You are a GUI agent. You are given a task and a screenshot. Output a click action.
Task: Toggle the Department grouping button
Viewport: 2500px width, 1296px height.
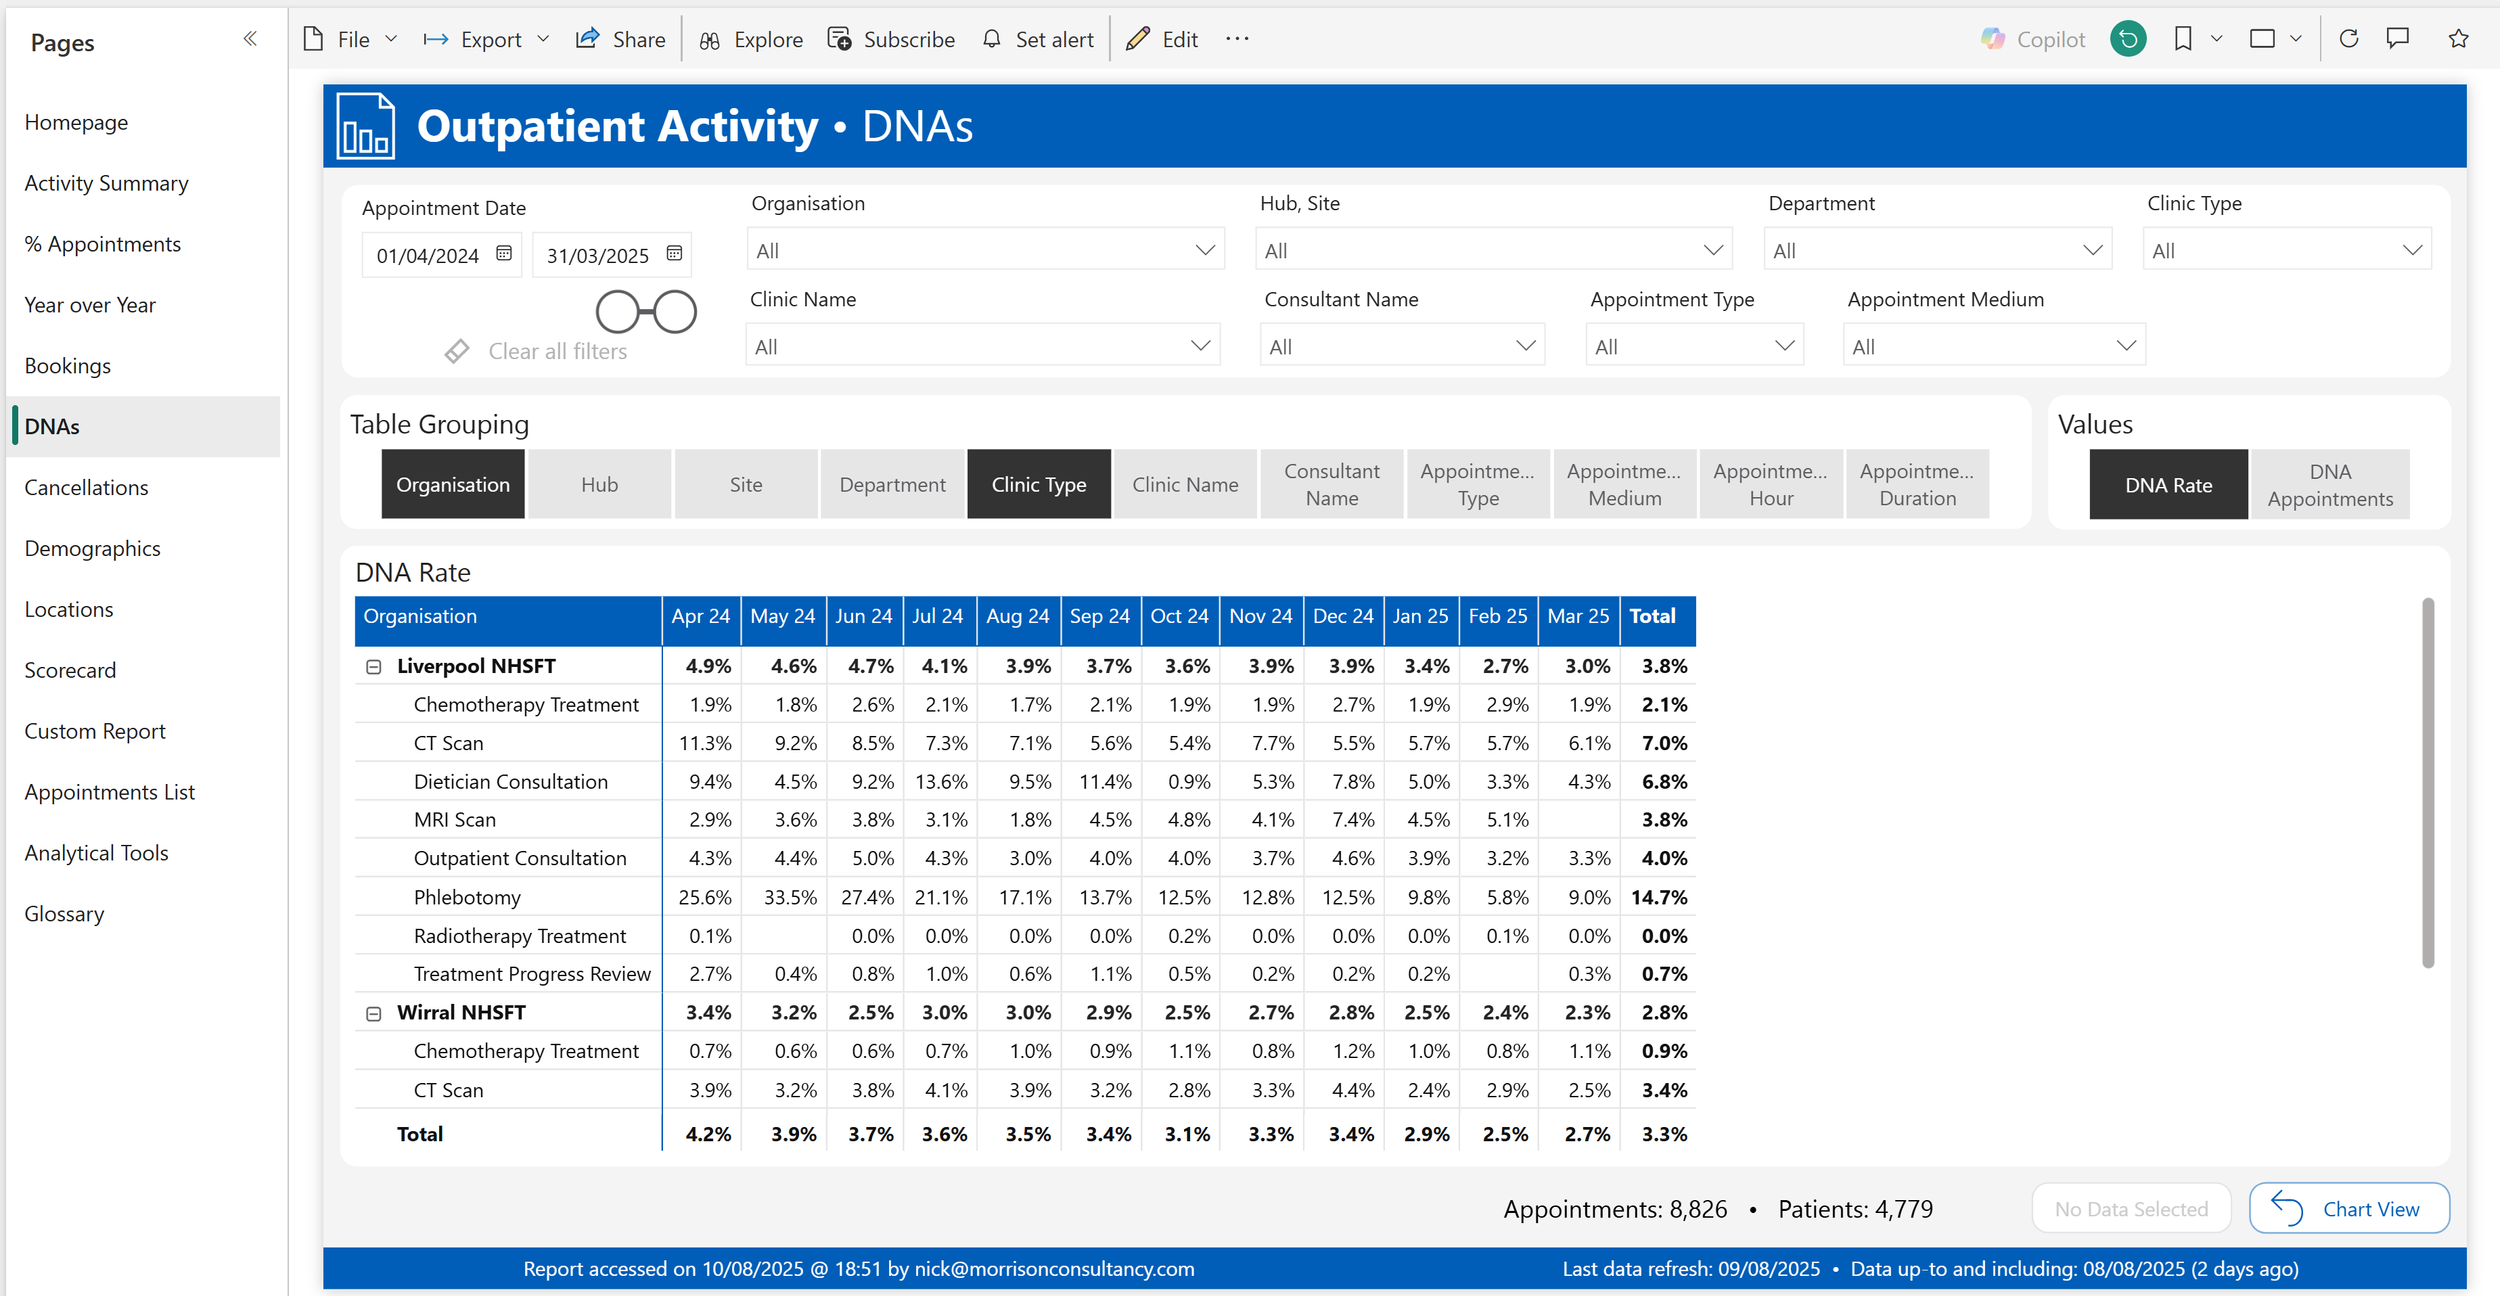click(892, 484)
